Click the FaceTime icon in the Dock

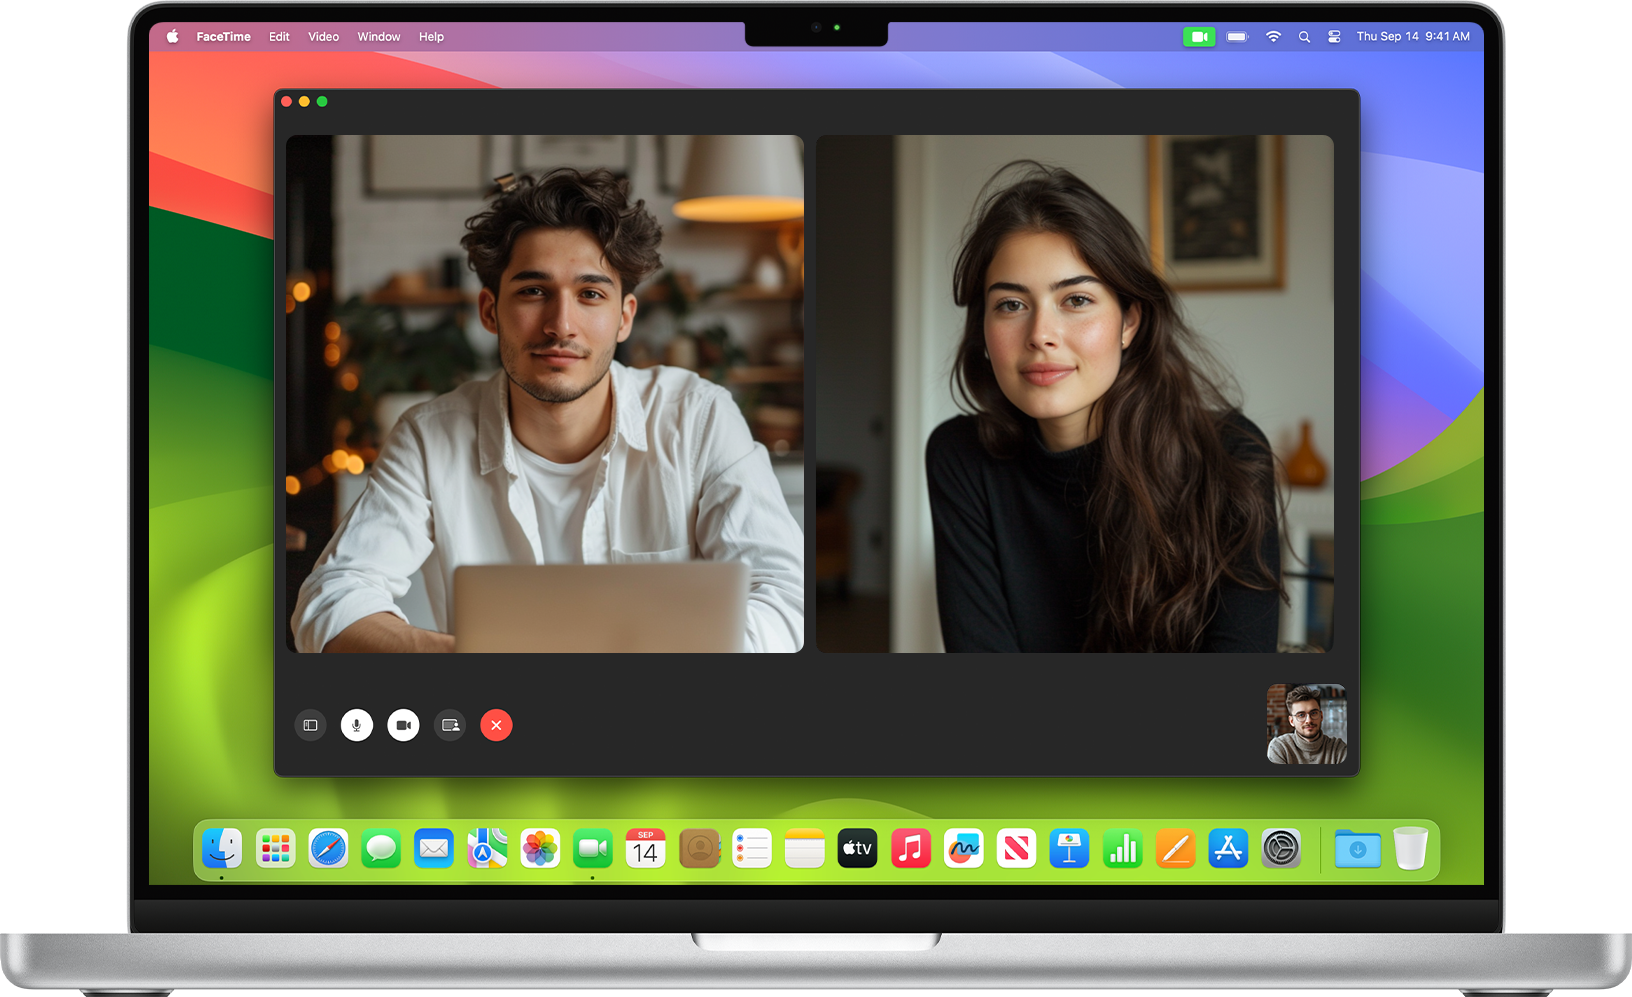tap(593, 849)
